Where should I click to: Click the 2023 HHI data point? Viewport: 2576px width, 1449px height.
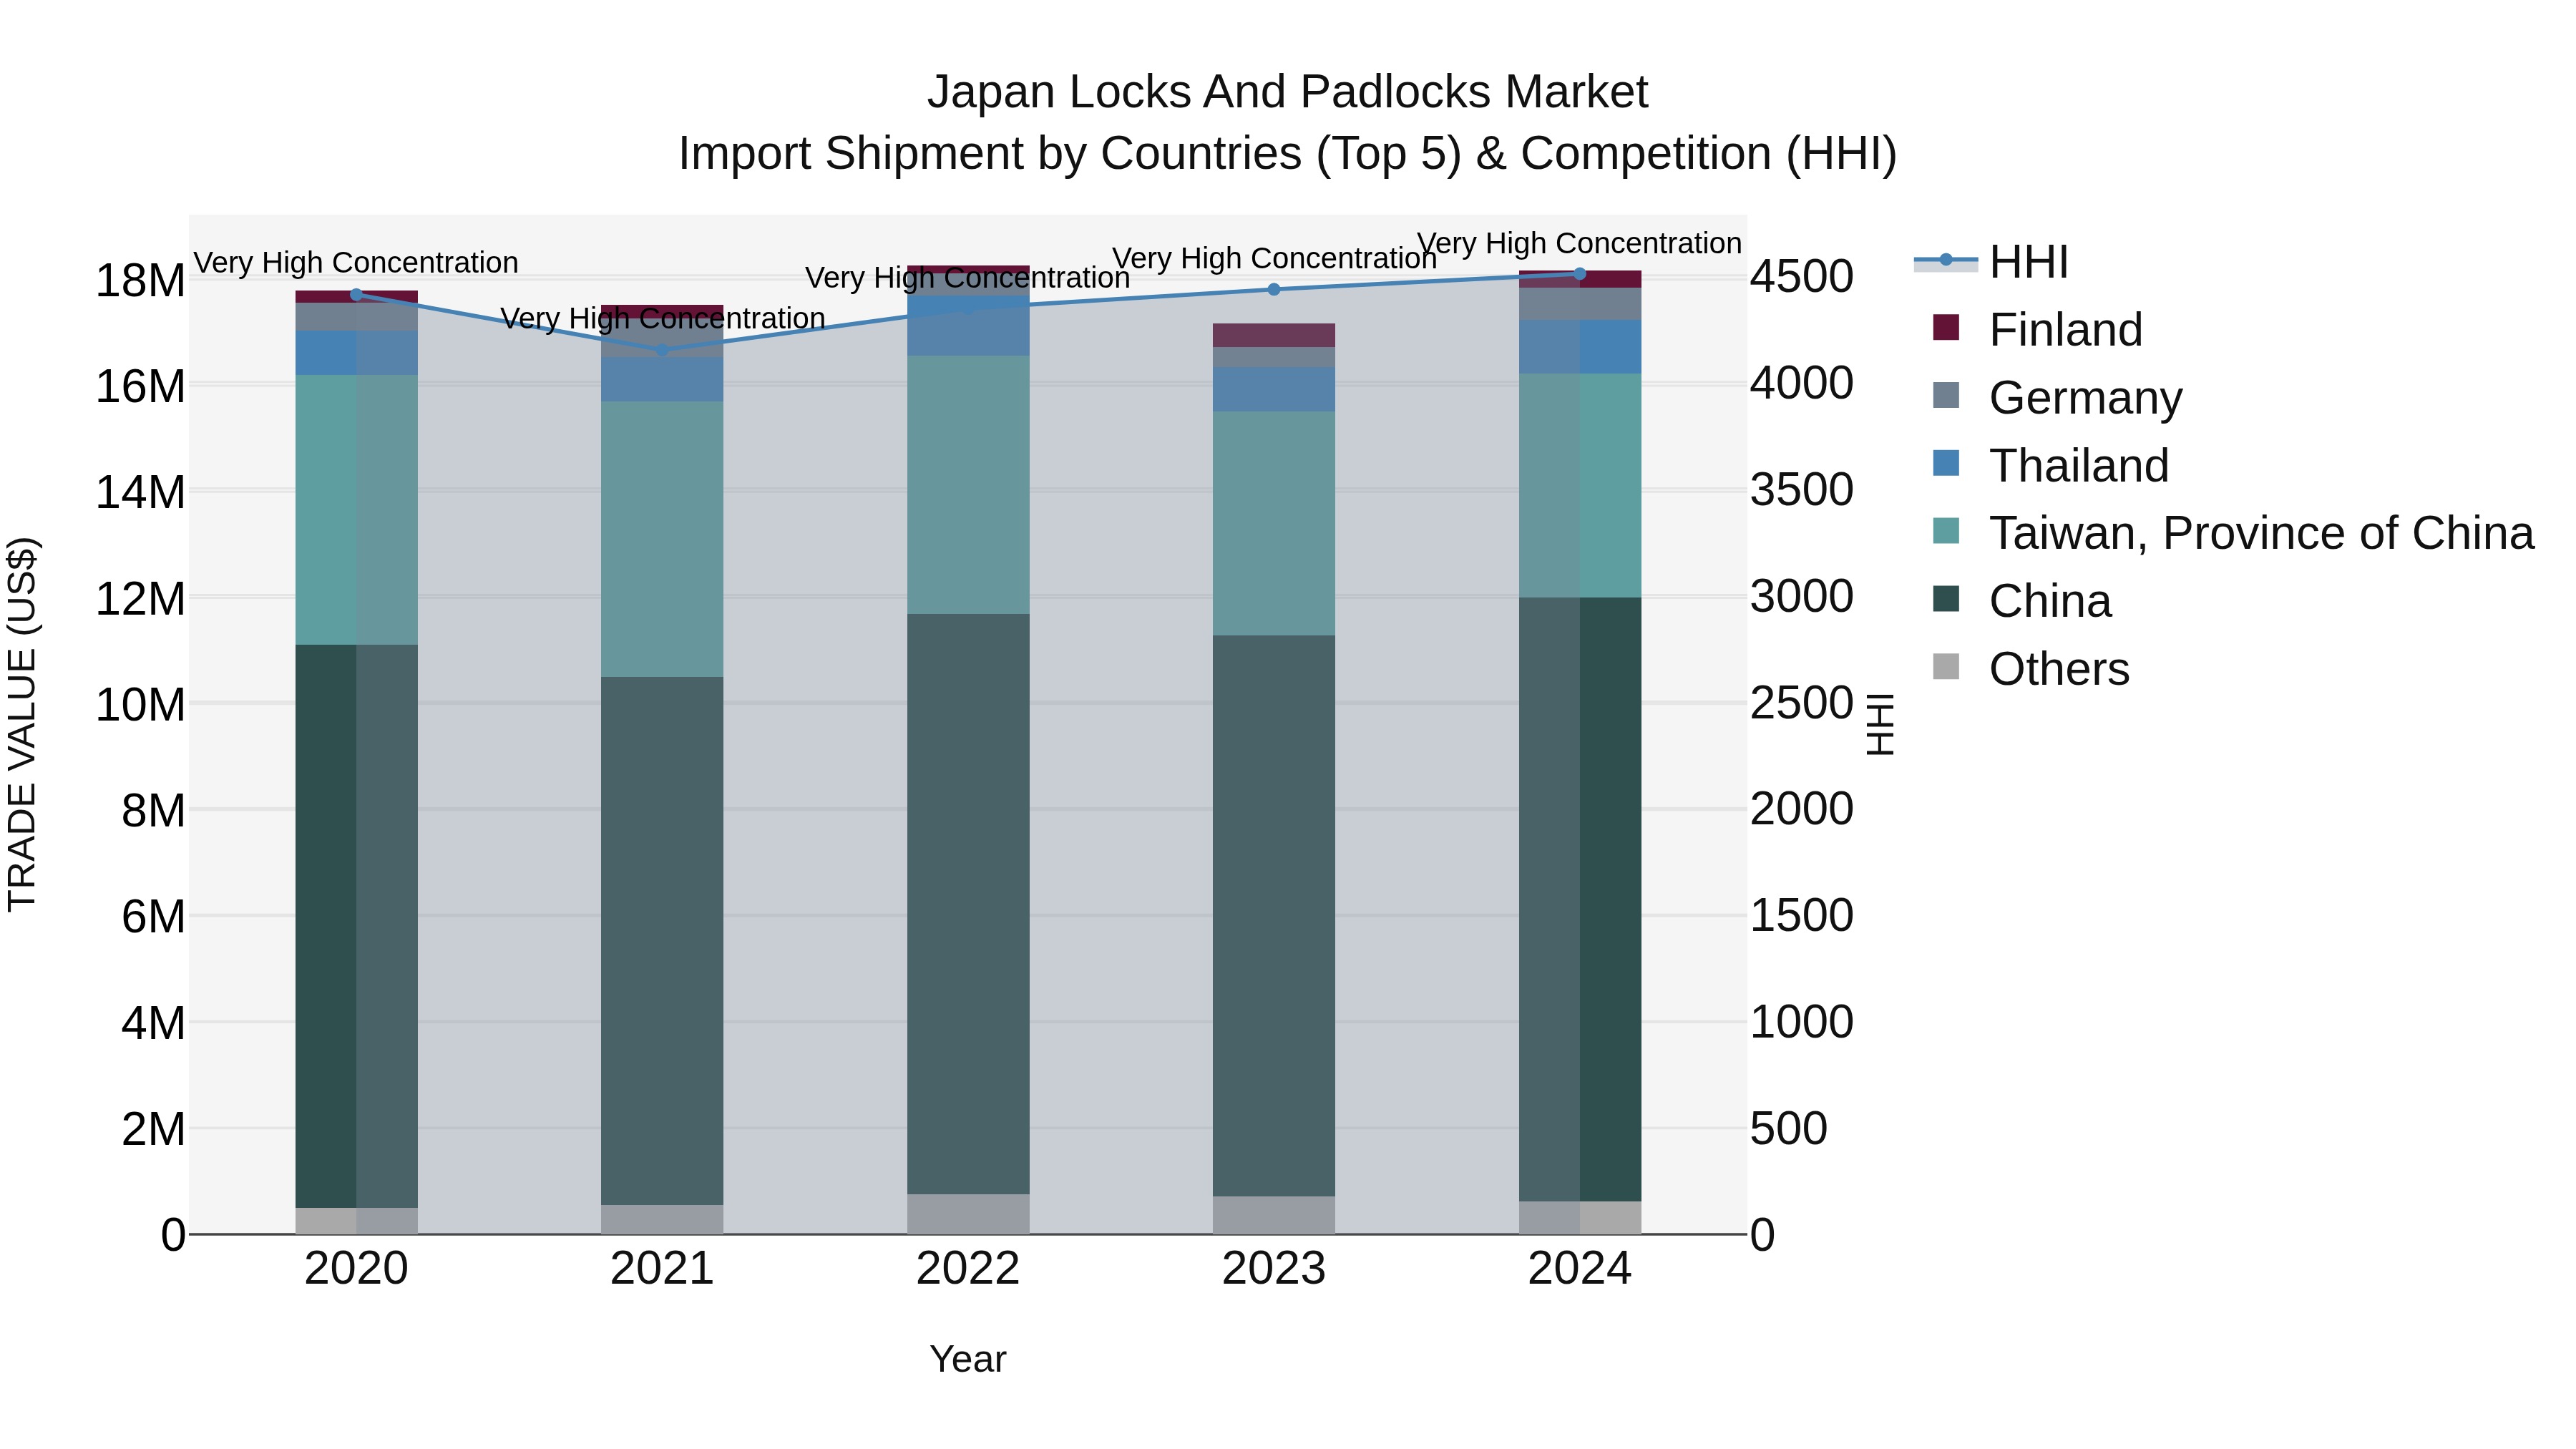click(1273, 290)
